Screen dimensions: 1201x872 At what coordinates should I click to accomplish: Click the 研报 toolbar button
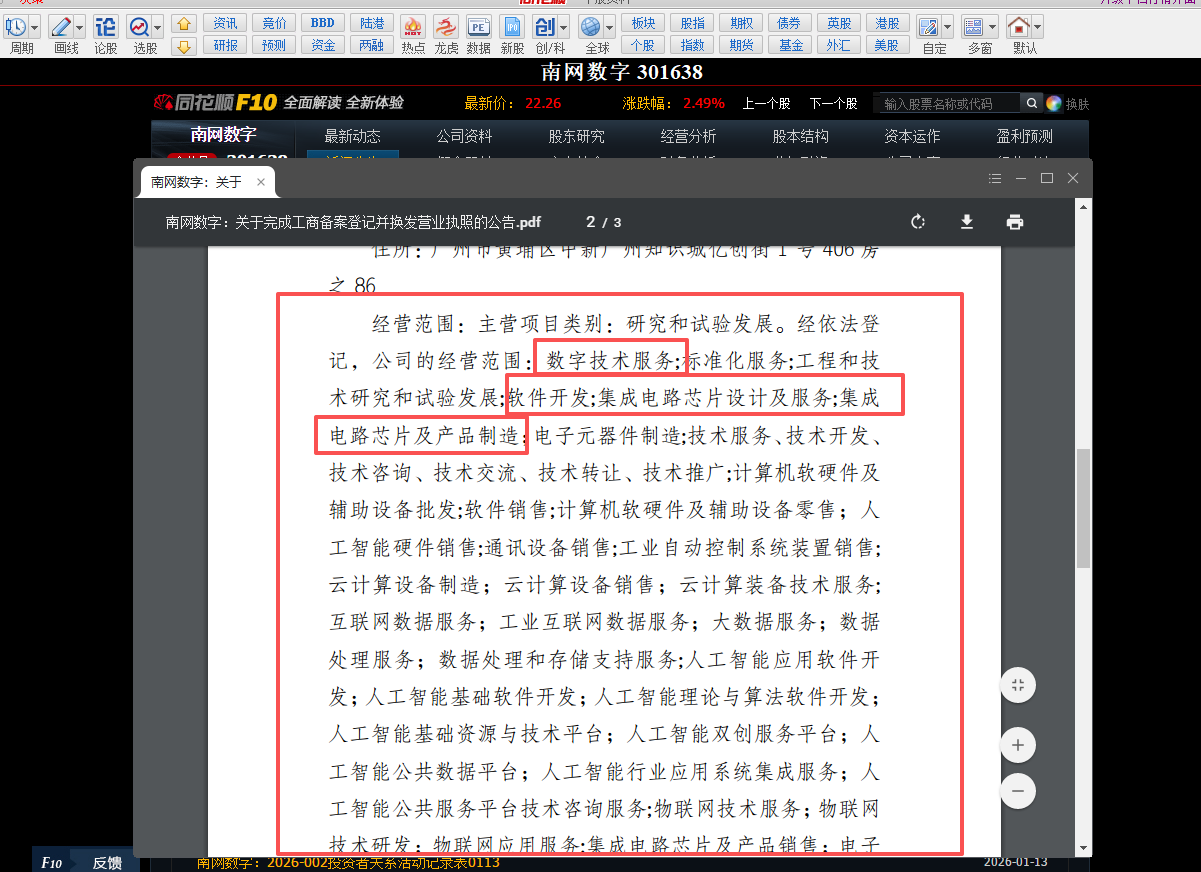coord(225,45)
